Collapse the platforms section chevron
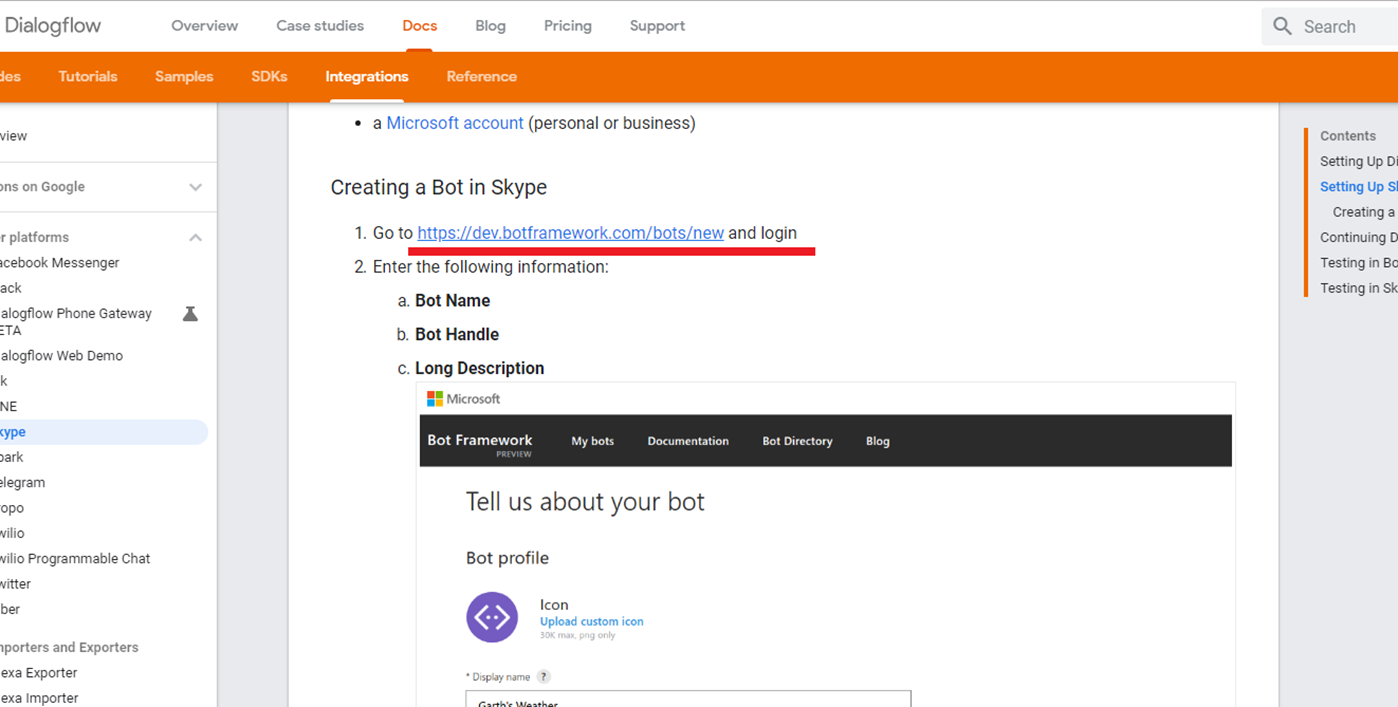This screenshot has width=1398, height=707. coord(195,238)
